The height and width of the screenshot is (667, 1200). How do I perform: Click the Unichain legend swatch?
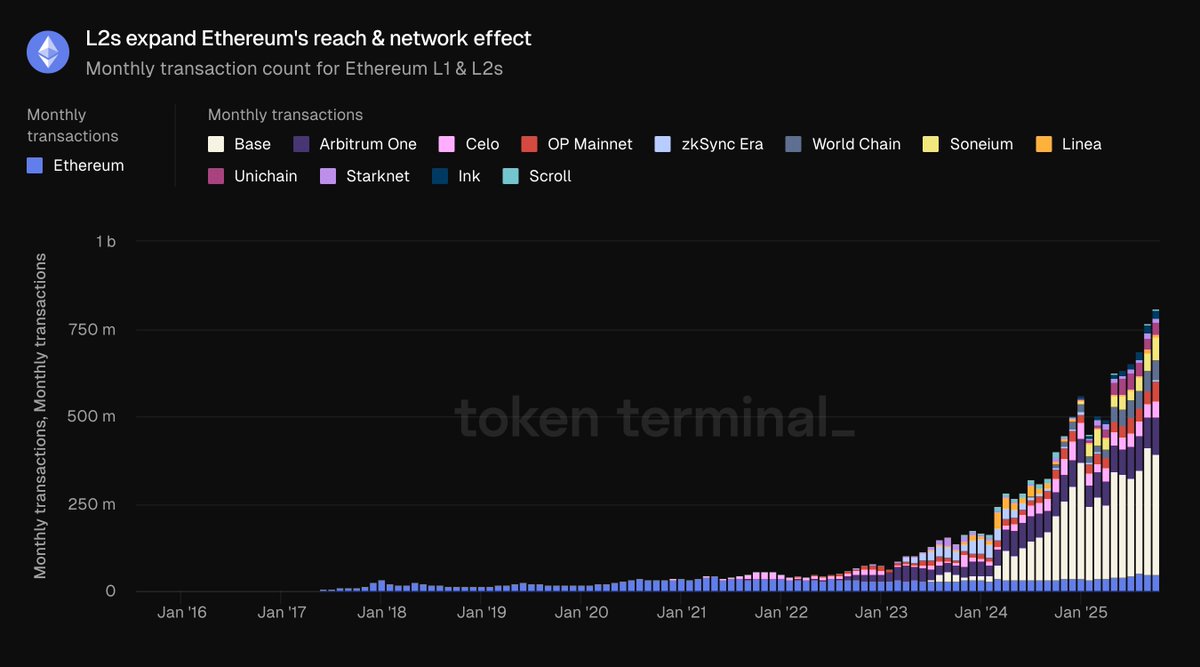[x=216, y=176]
